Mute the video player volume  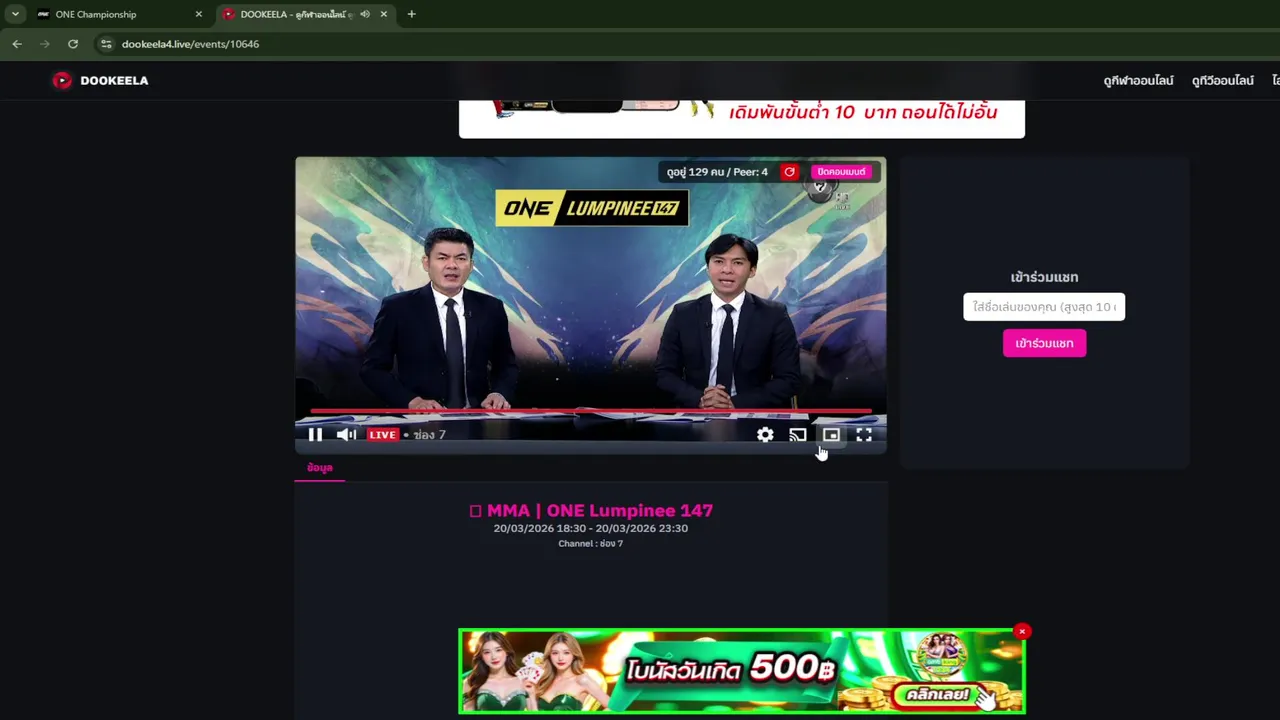tap(347, 435)
